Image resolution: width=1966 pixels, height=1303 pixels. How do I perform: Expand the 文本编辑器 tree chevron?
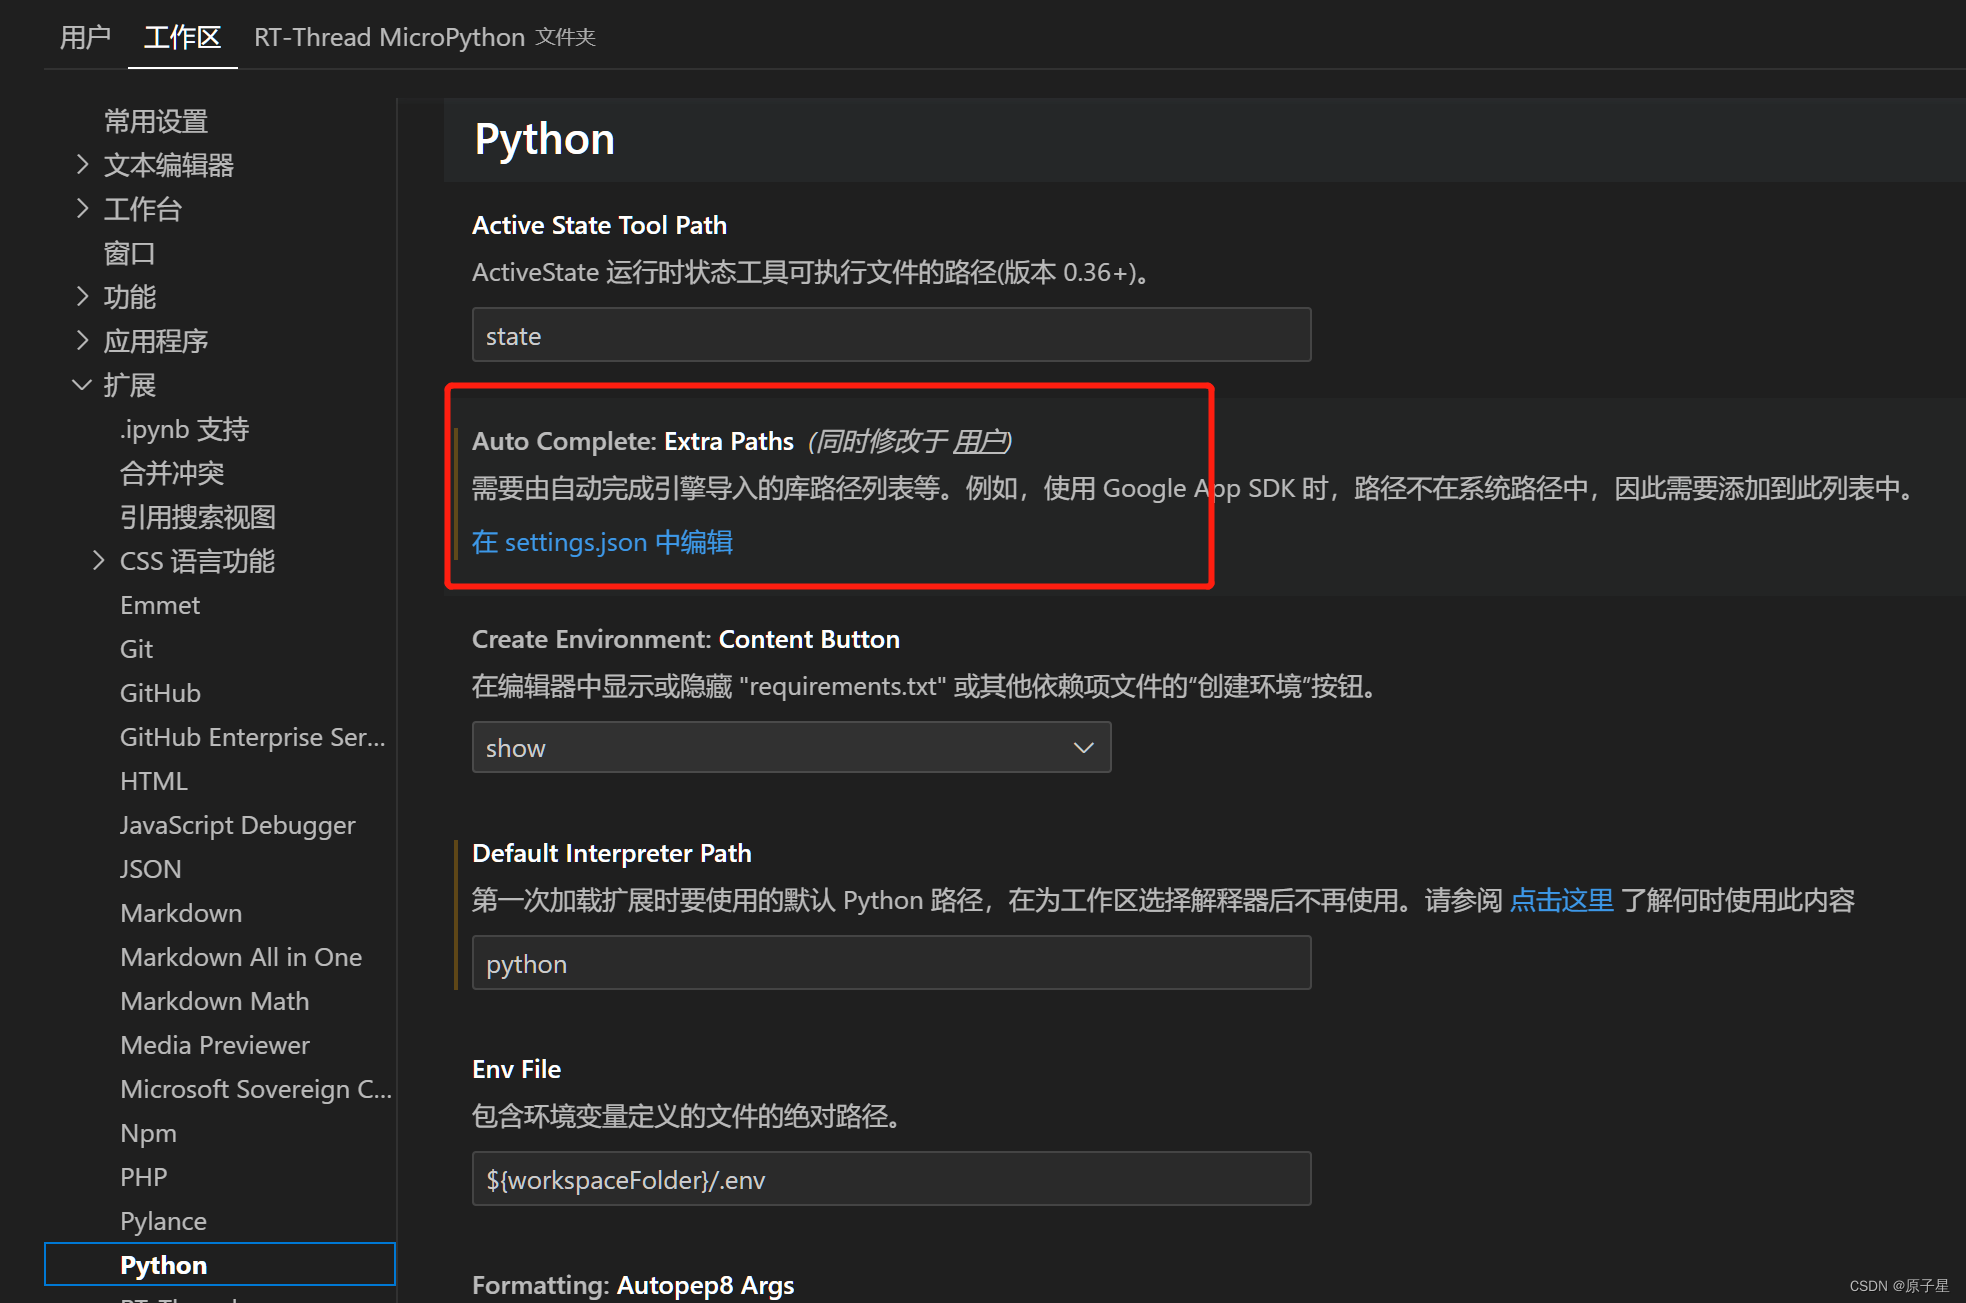83,165
